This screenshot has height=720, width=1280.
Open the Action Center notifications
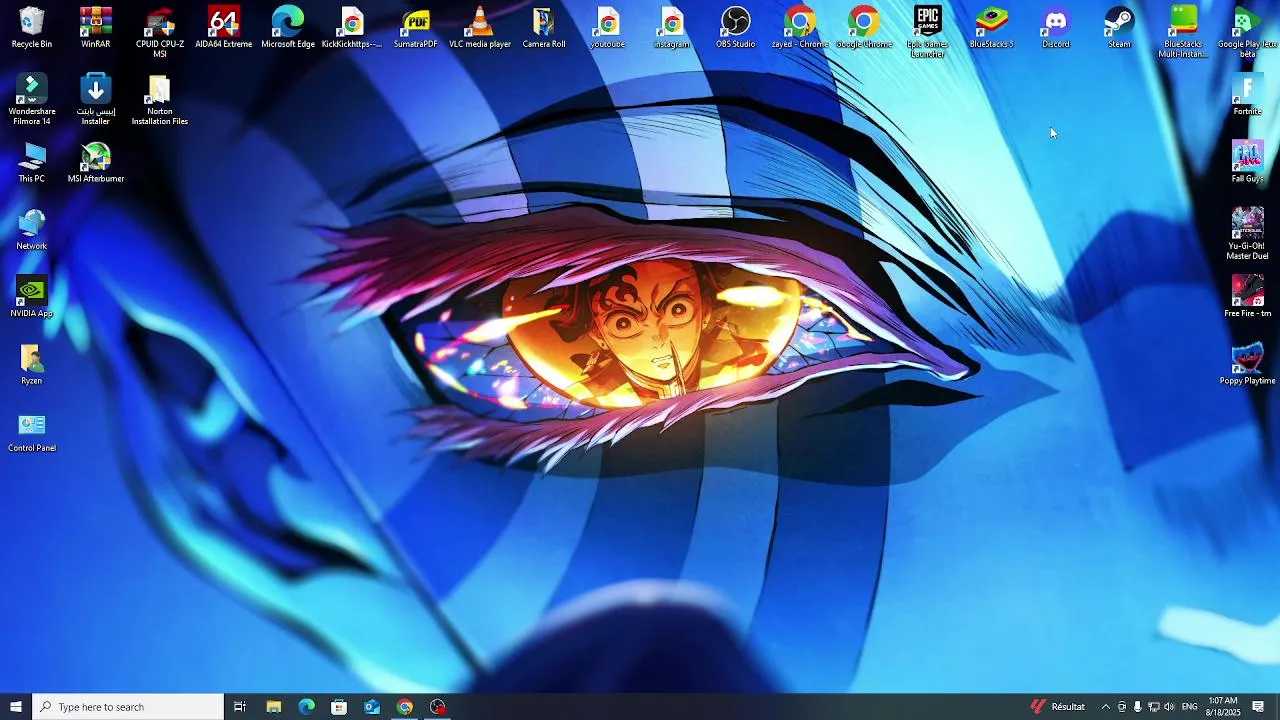tap(1258, 707)
